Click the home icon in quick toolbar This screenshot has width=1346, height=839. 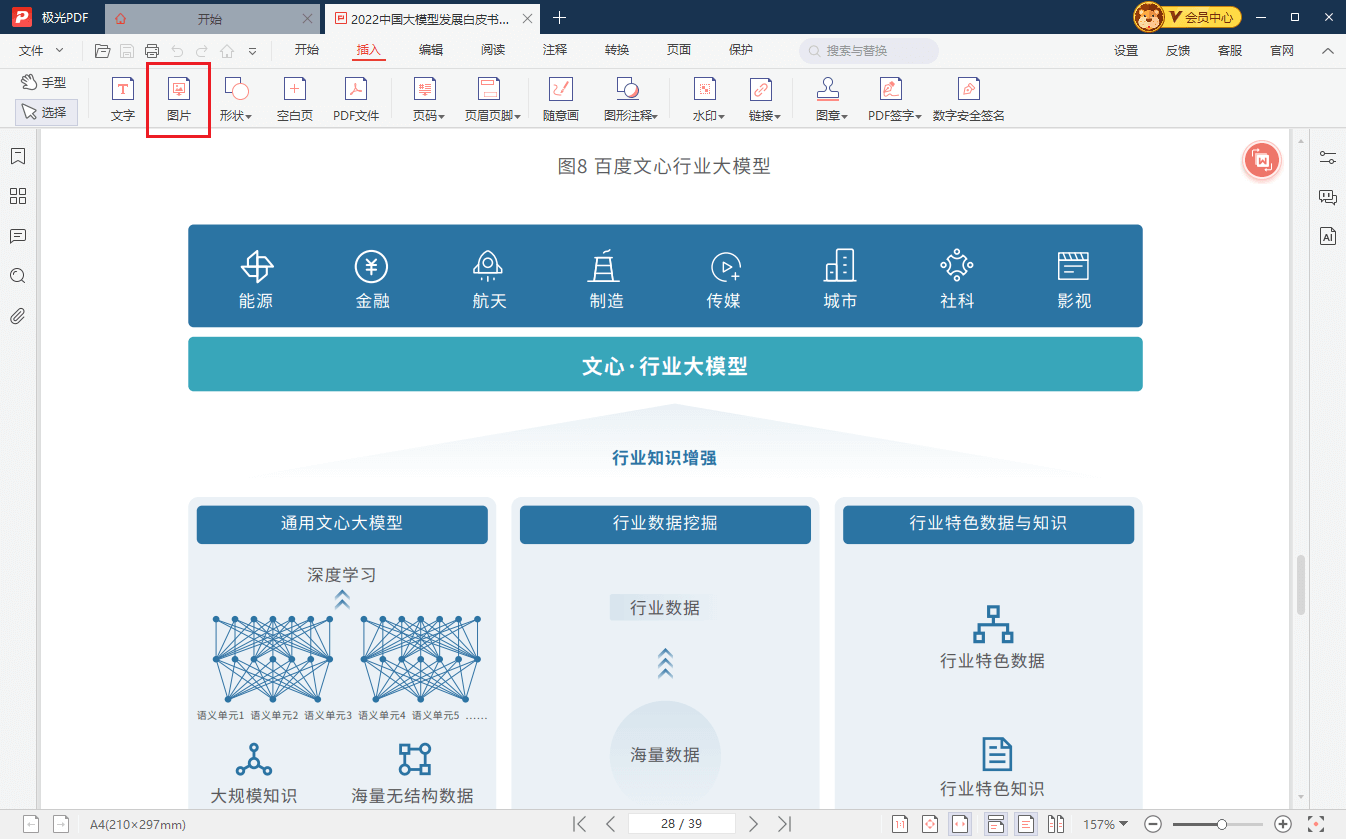227,50
